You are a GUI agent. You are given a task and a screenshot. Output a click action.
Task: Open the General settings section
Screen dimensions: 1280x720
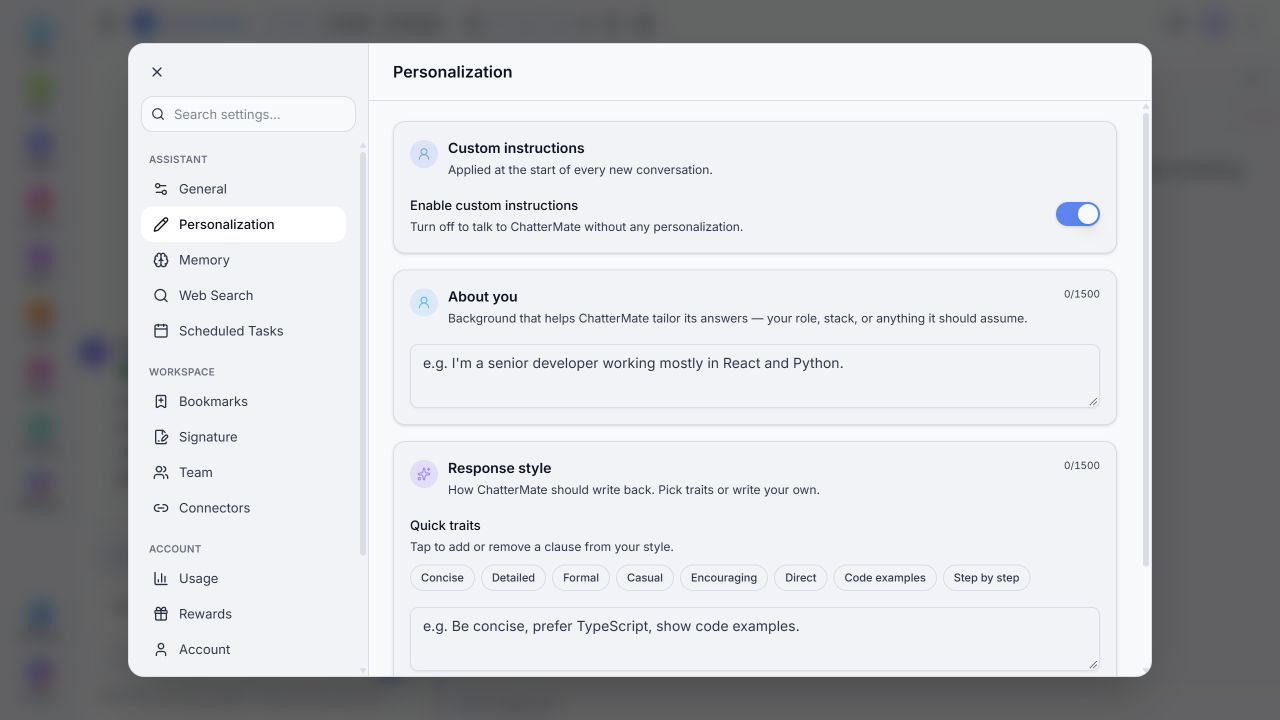[x=243, y=189]
